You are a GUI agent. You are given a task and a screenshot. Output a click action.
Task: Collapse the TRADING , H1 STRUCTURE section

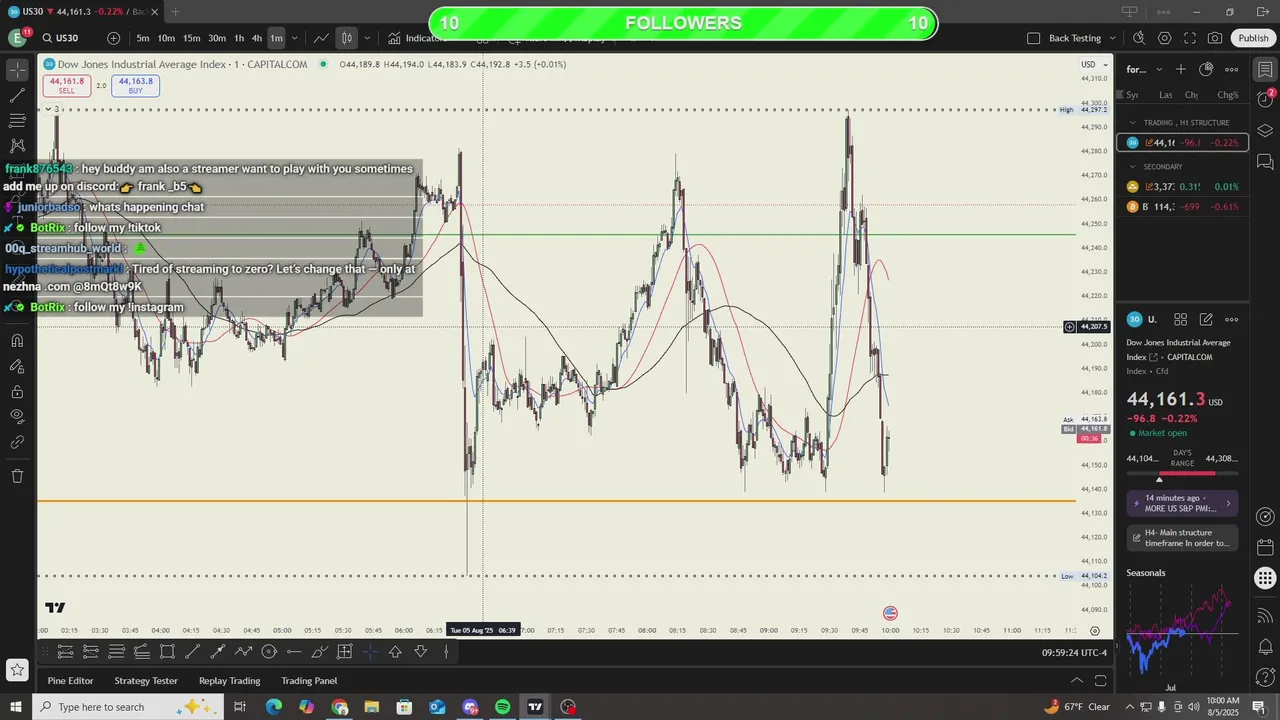(1133, 123)
